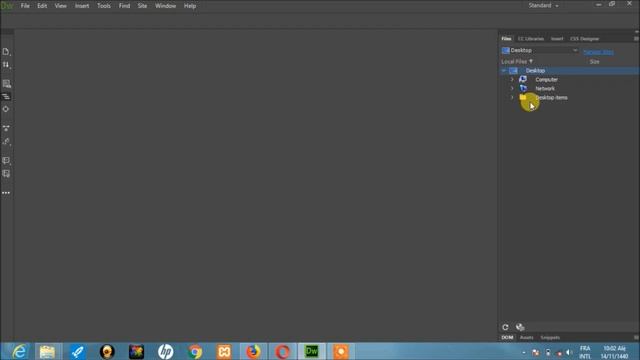Click the Toggle Visual Media Queries icon
The width and height of the screenshot is (640, 360).
click(x=6, y=96)
